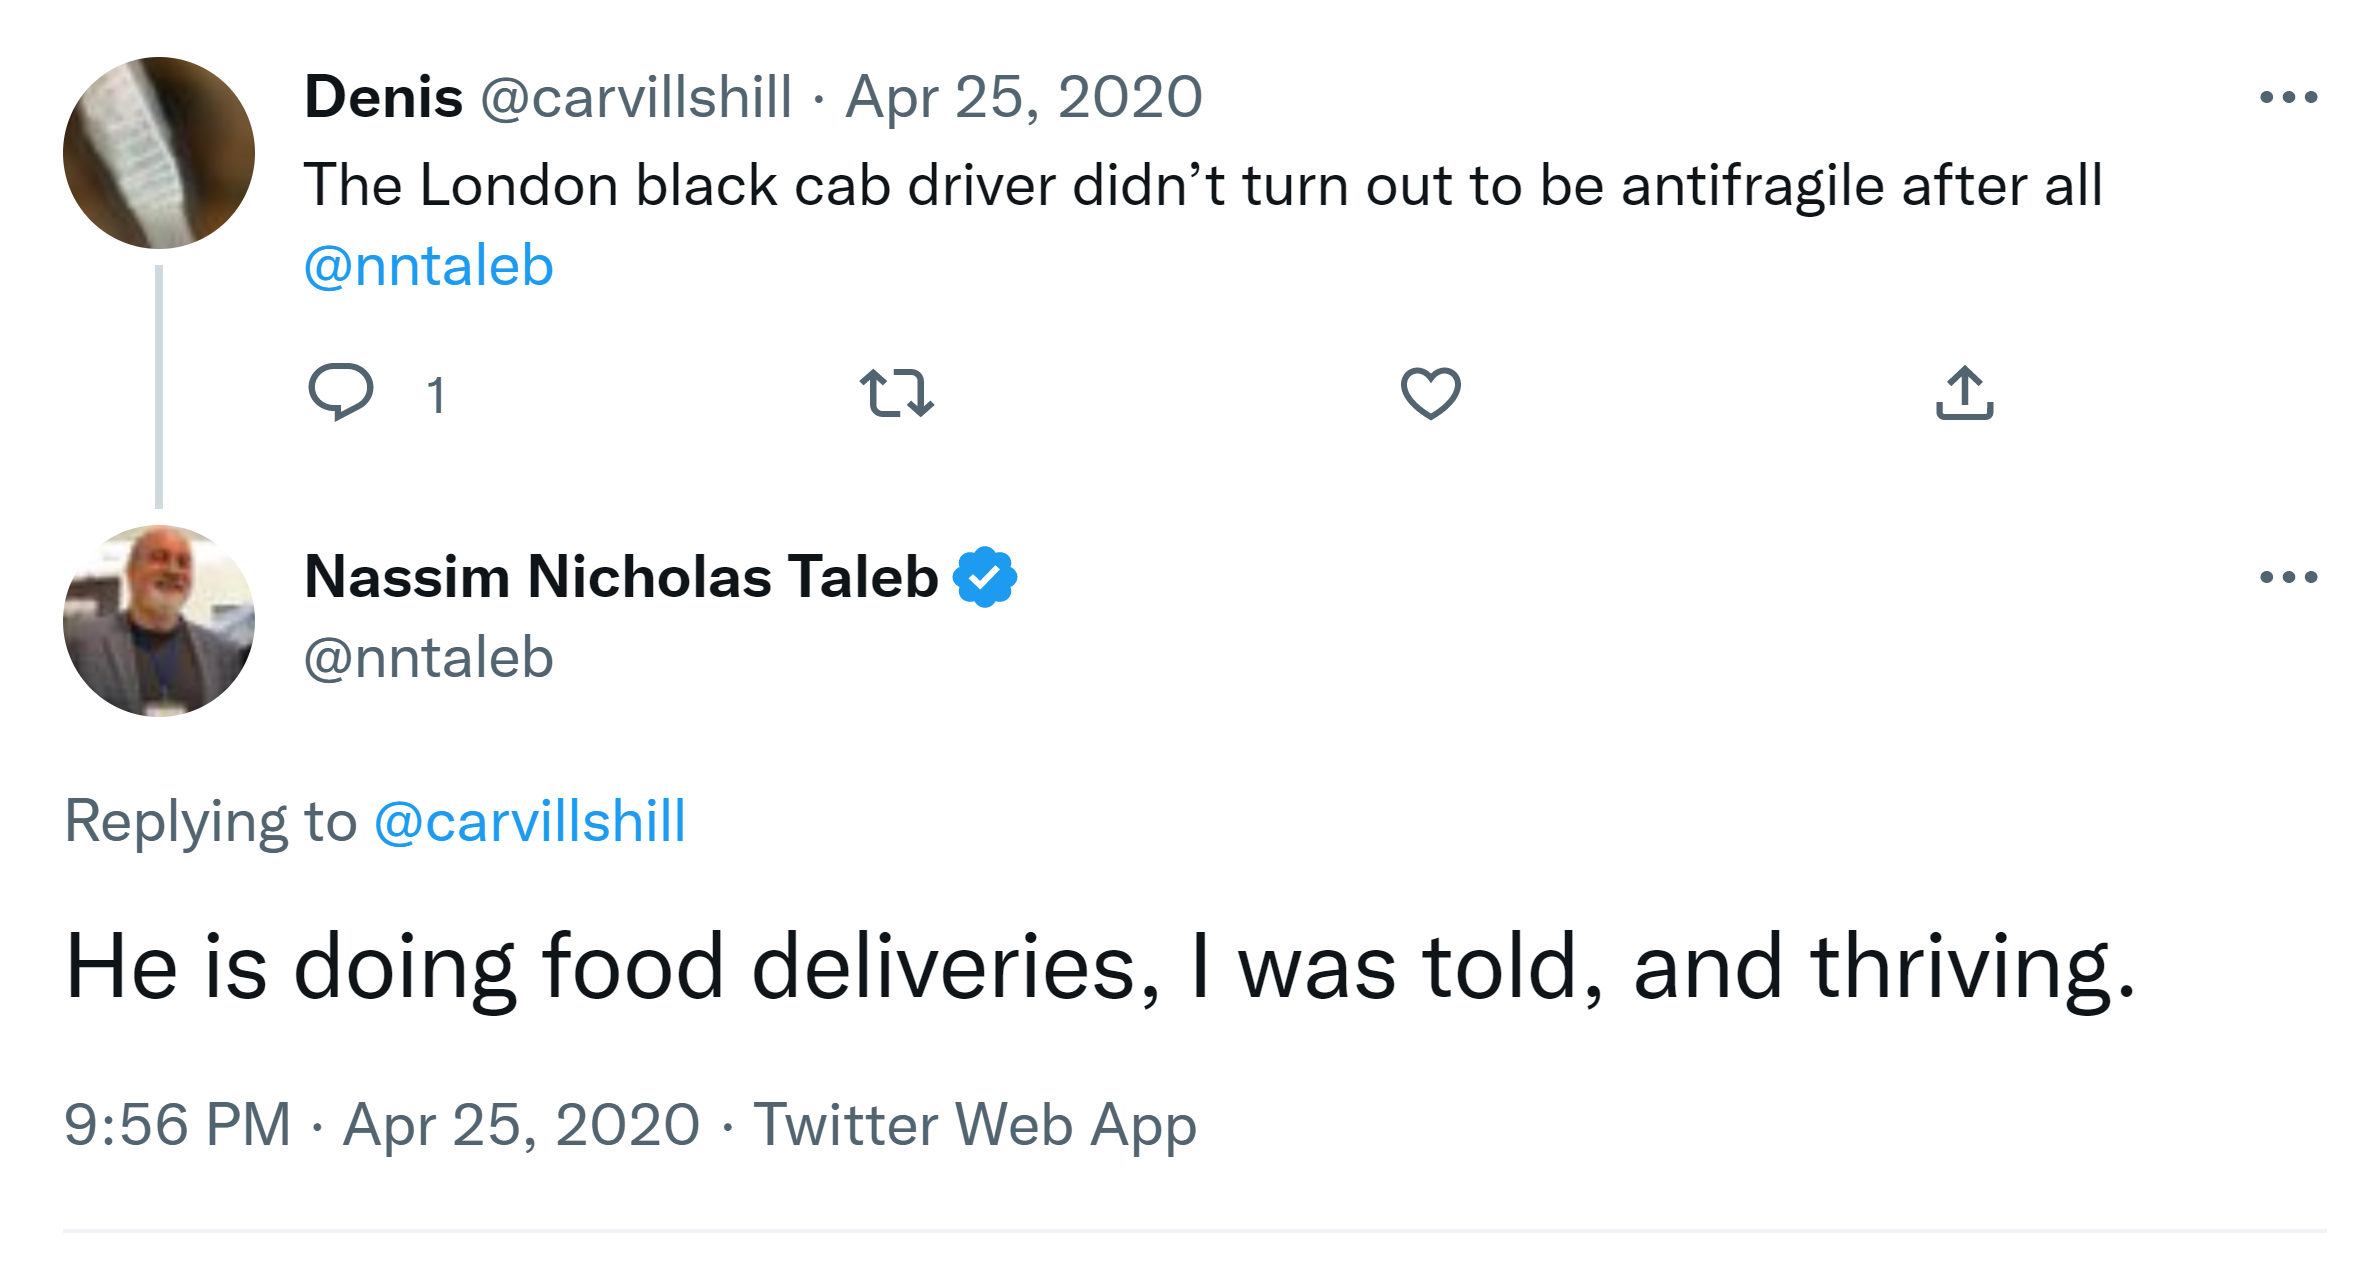The width and height of the screenshot is (2368, 1273).
Task: Open the Apr 25, 2020 date on Denis's tweet
Action: point(1023,97)
